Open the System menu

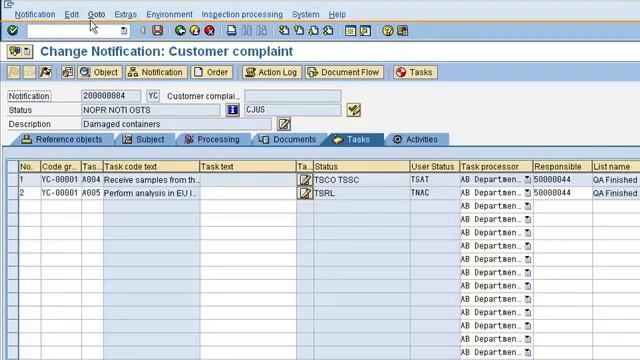(305, 14)
